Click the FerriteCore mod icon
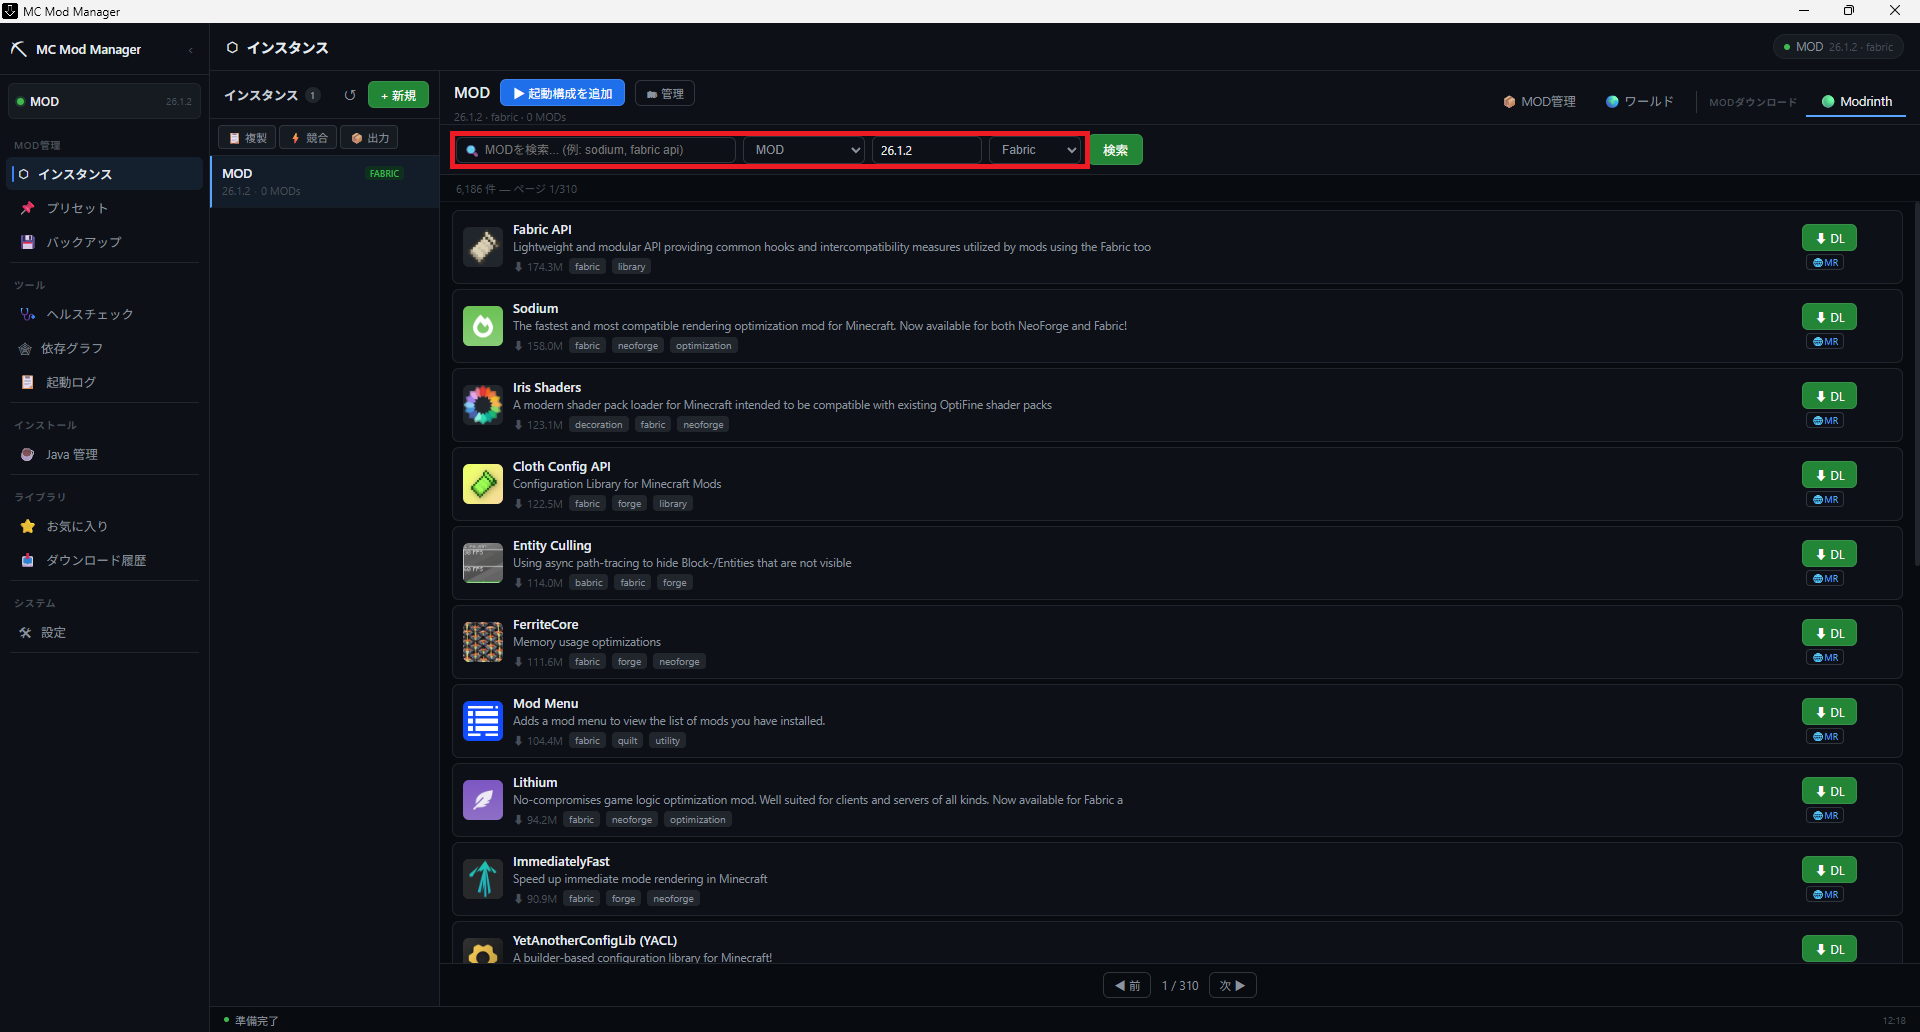1920x1032 pixels. coord(483,642)
